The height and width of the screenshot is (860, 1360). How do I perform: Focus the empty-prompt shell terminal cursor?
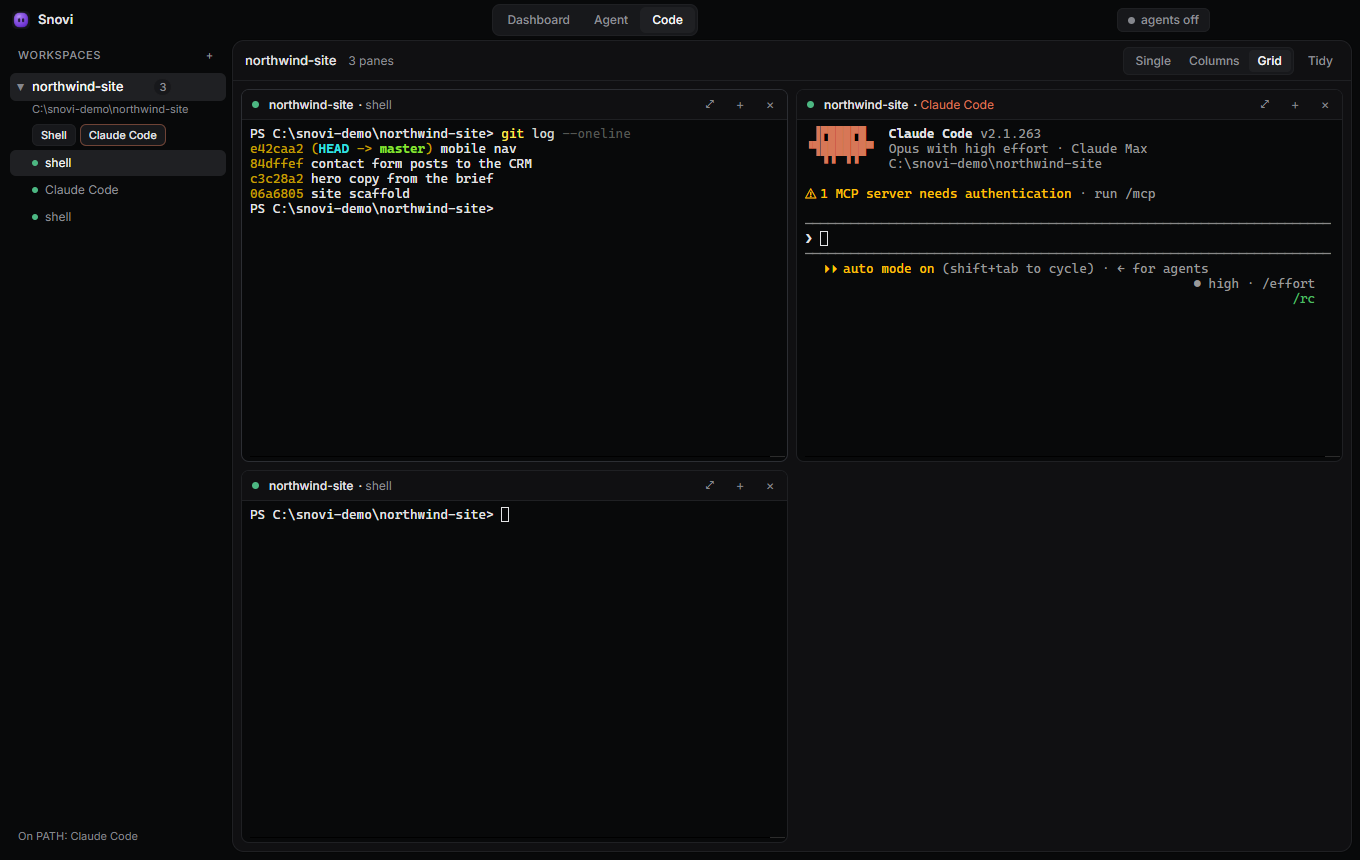[x=505, y=515]
